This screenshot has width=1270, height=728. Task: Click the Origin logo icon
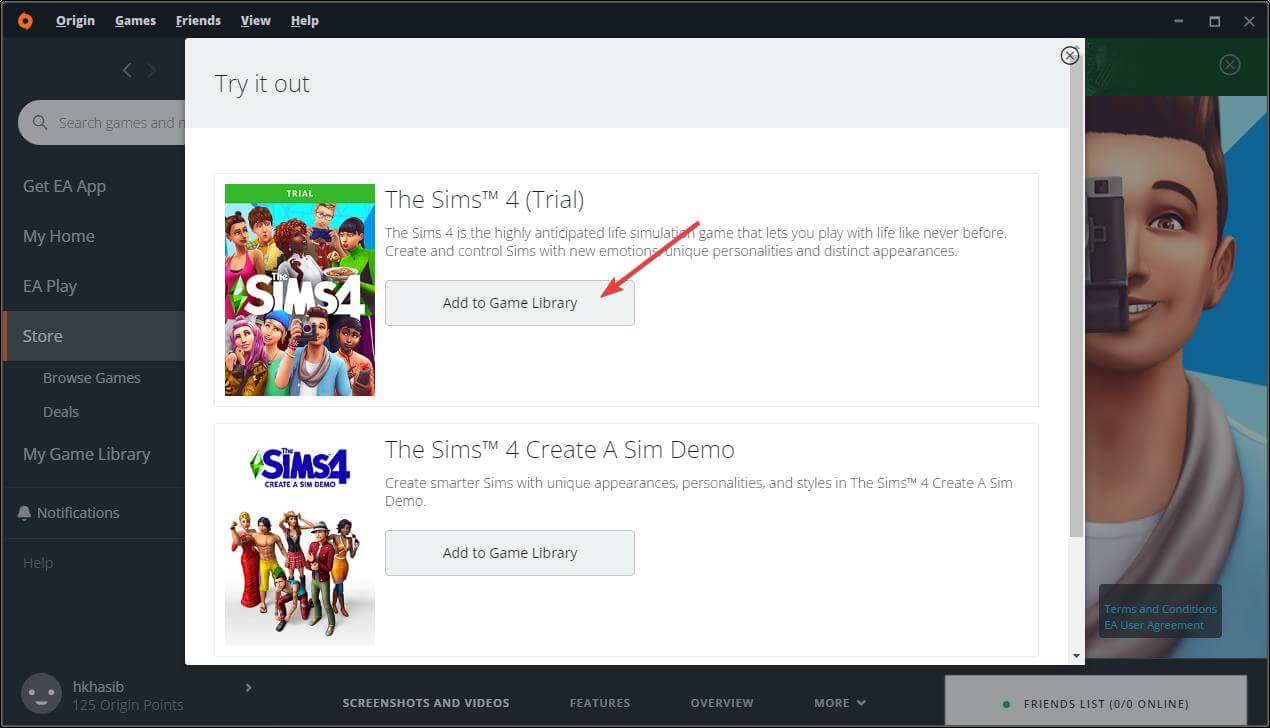[25, 20]
